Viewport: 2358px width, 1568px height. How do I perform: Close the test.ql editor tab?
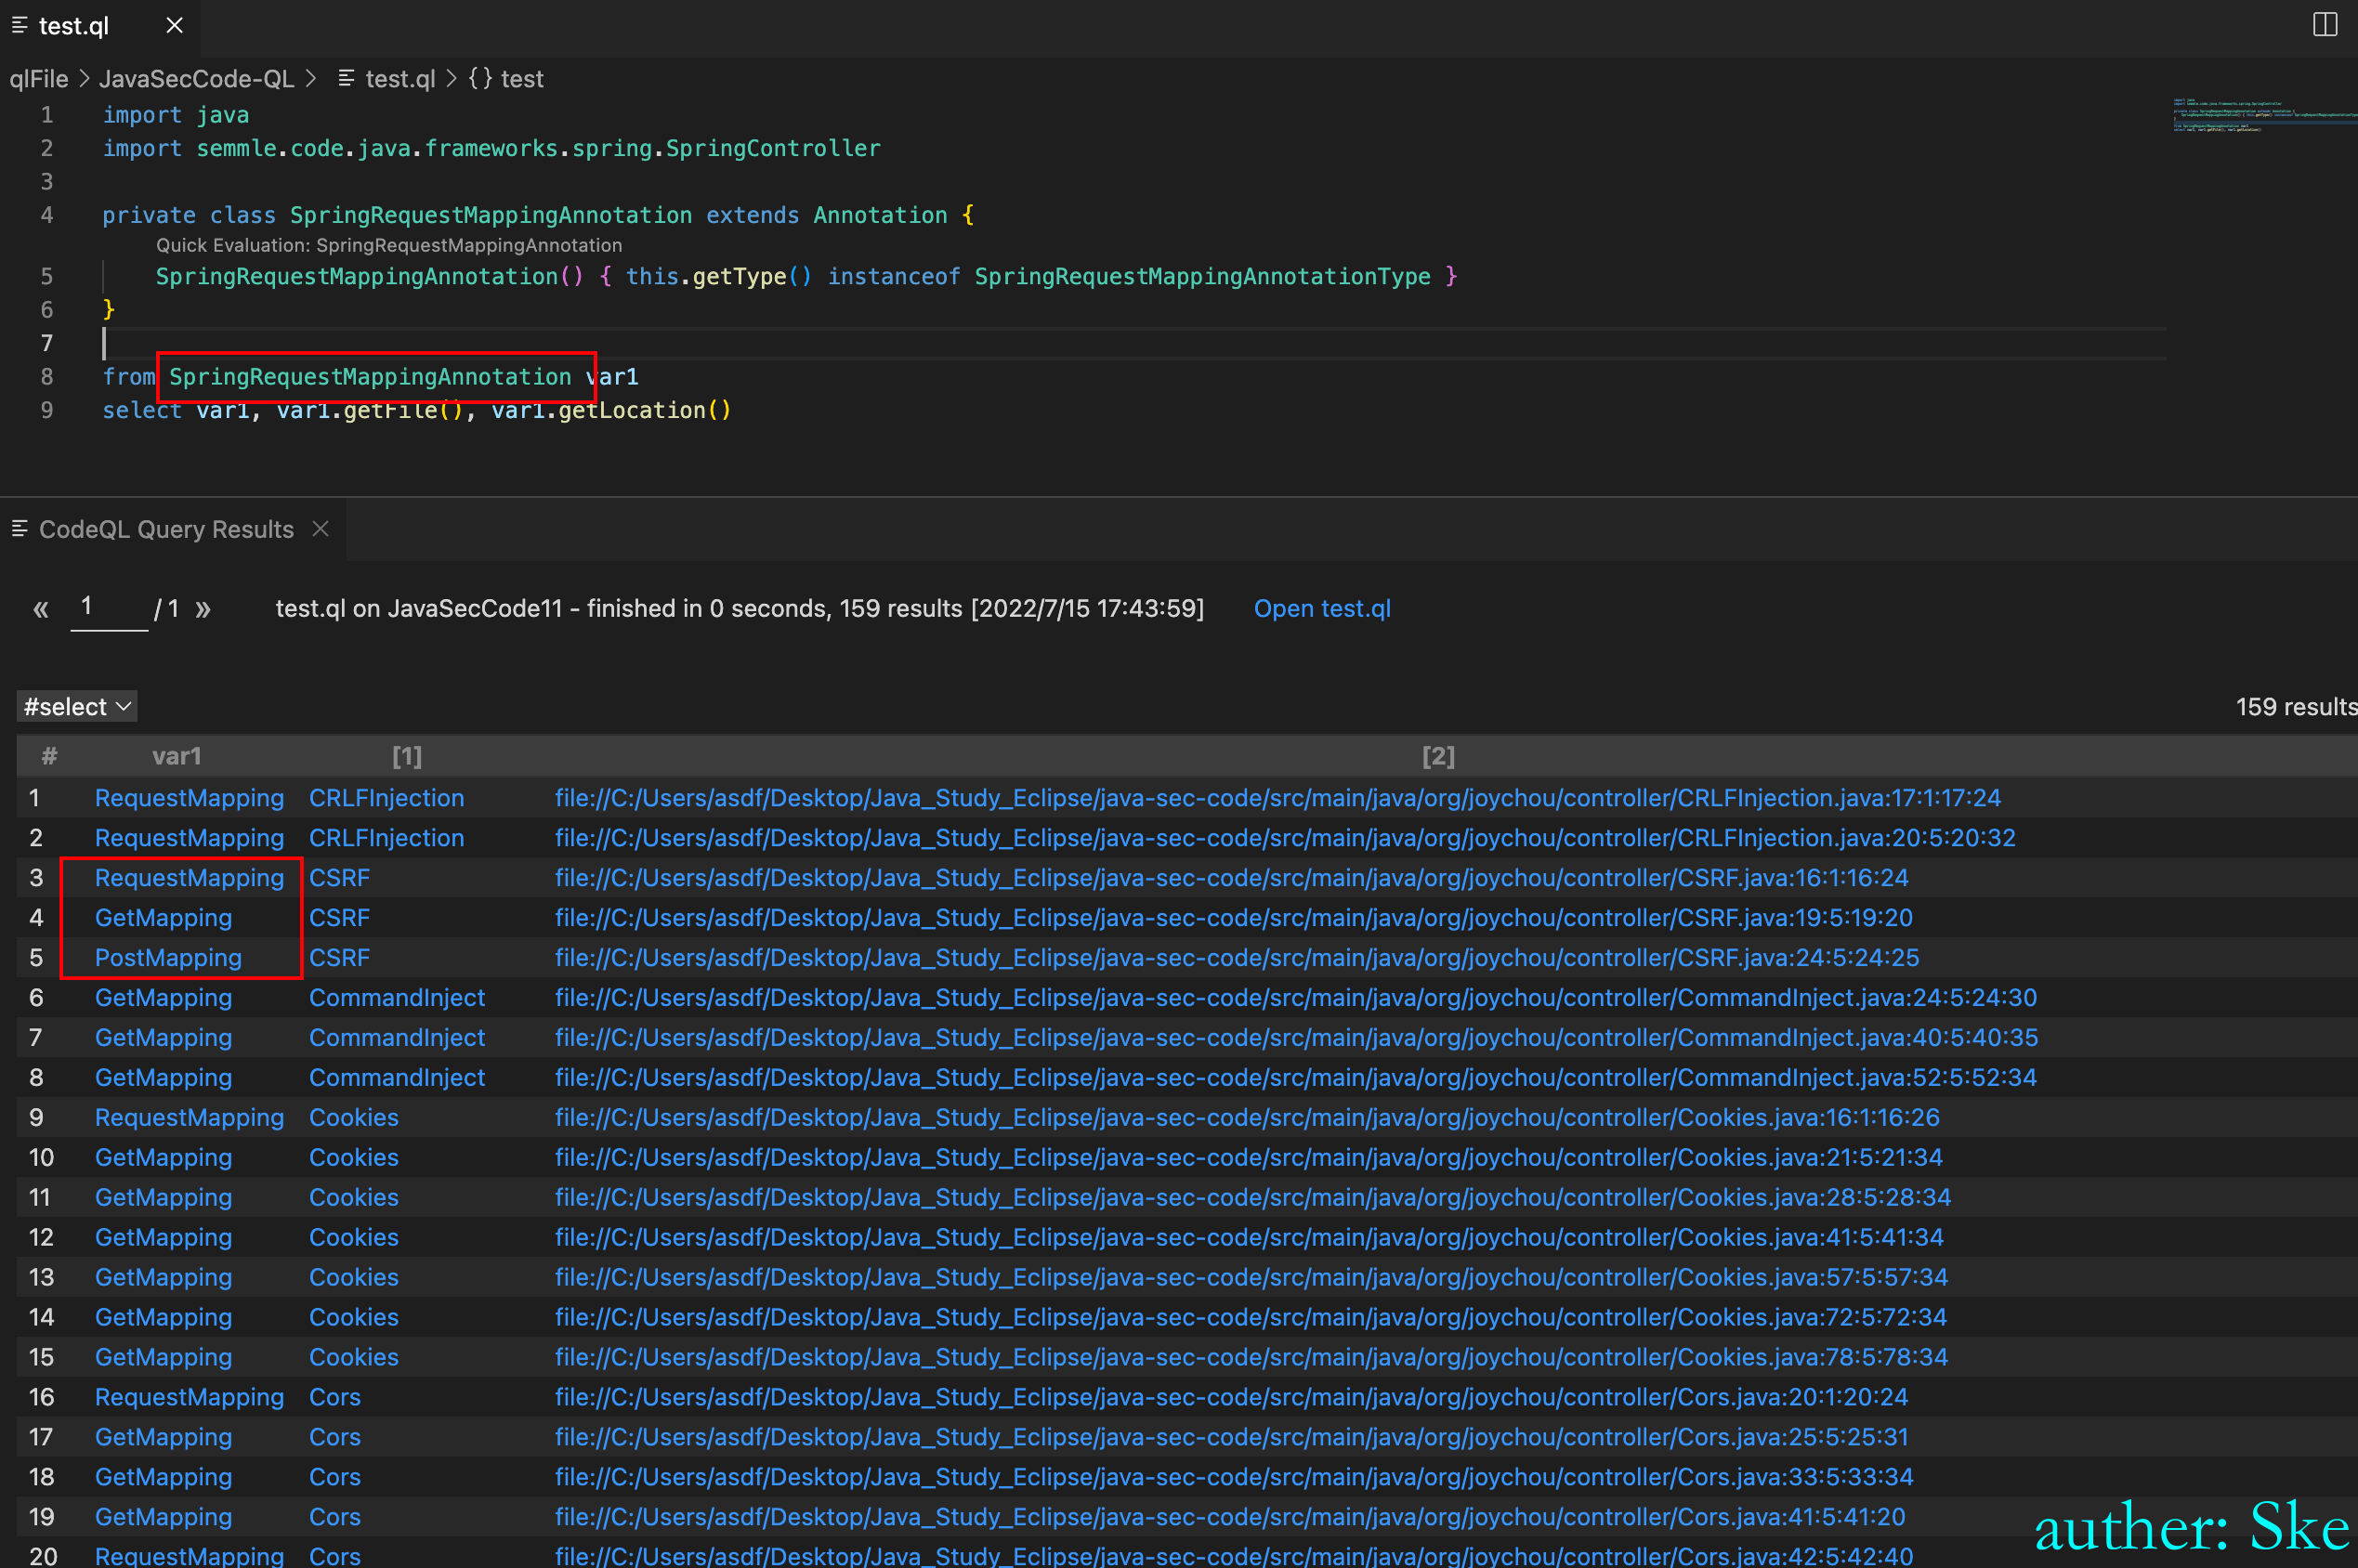[x=174, y=25]
